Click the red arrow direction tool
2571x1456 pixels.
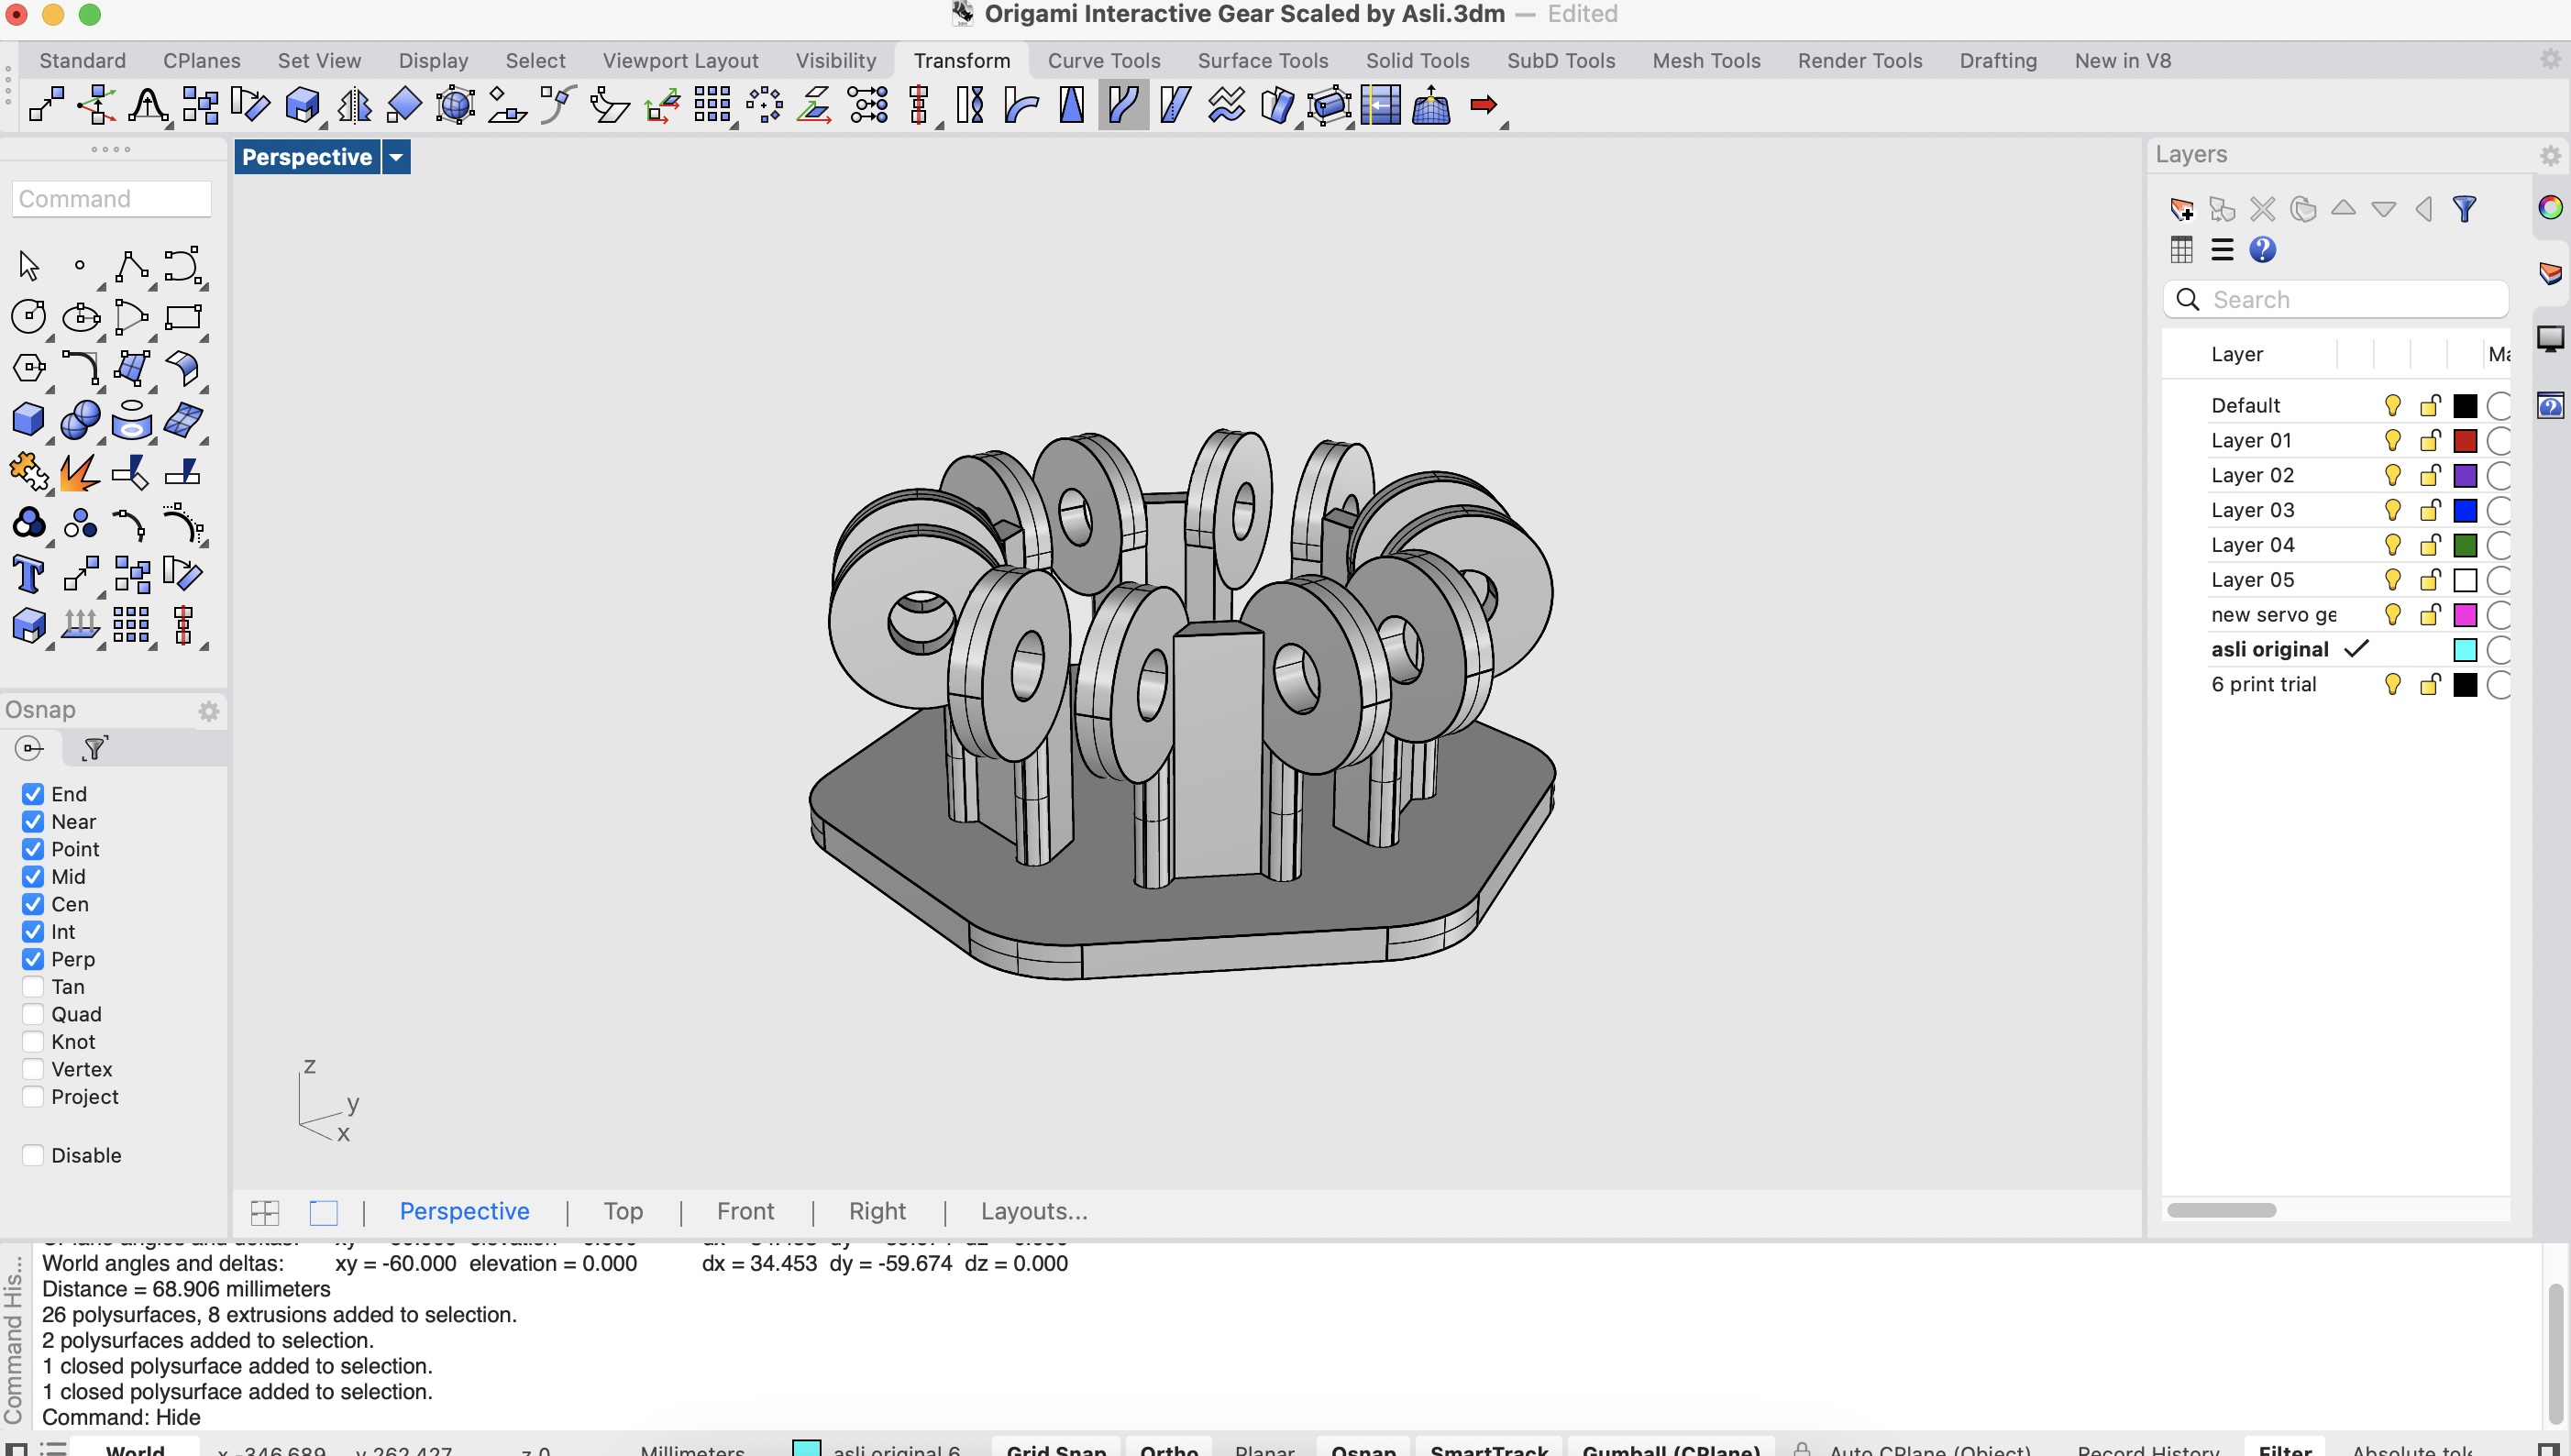pos(1483,104)
